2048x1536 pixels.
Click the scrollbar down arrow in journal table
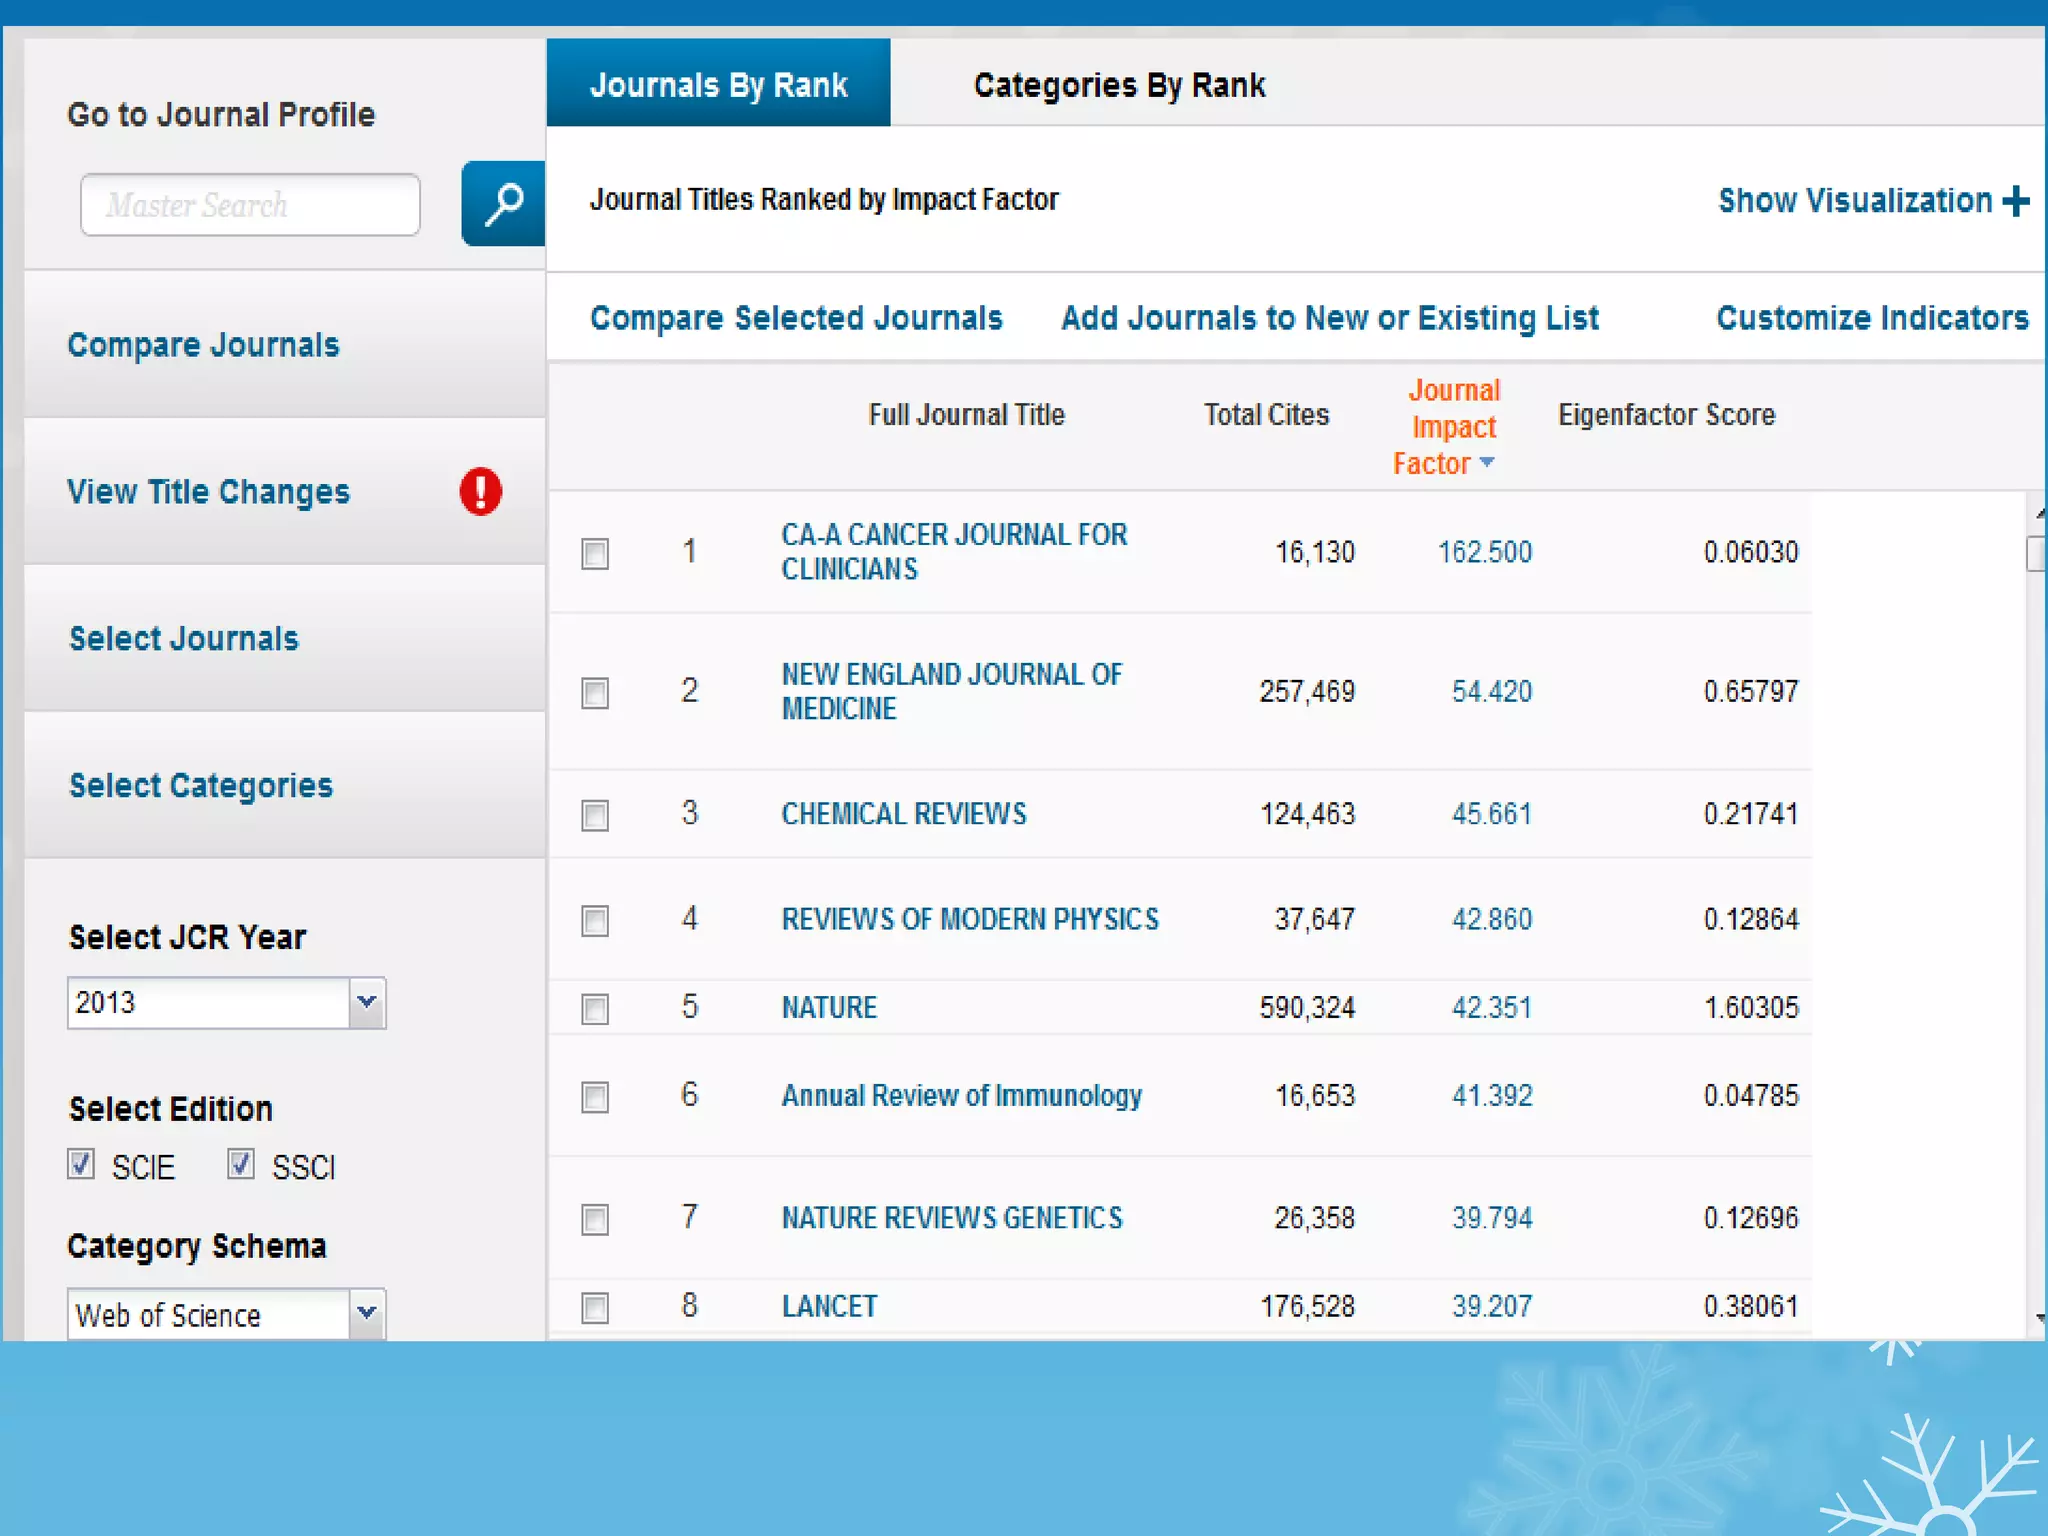point(2039,1318)
